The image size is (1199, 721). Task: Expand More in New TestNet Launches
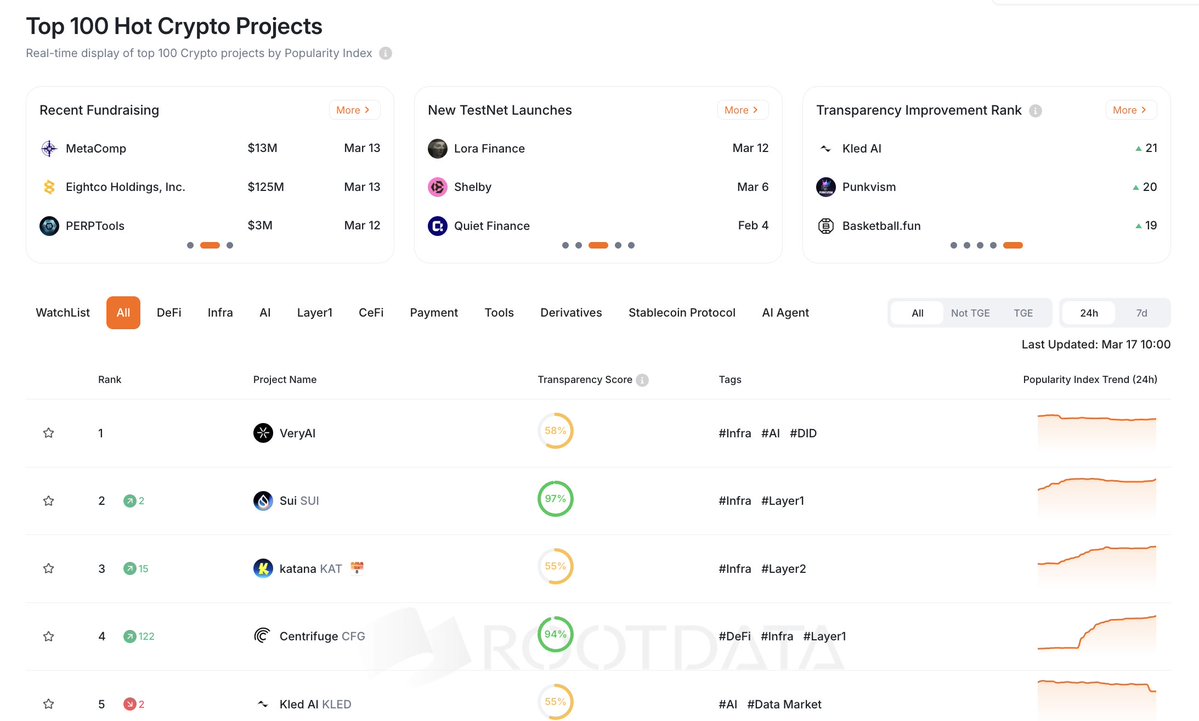[742, 110]
